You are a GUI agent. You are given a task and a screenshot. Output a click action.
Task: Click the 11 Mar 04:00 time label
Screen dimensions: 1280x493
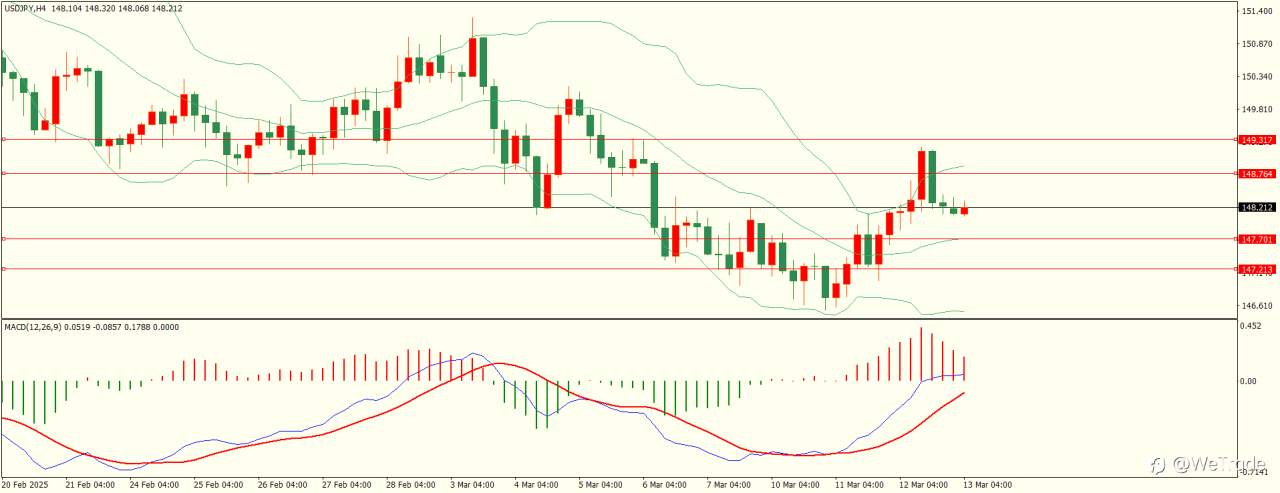point(860,485)
